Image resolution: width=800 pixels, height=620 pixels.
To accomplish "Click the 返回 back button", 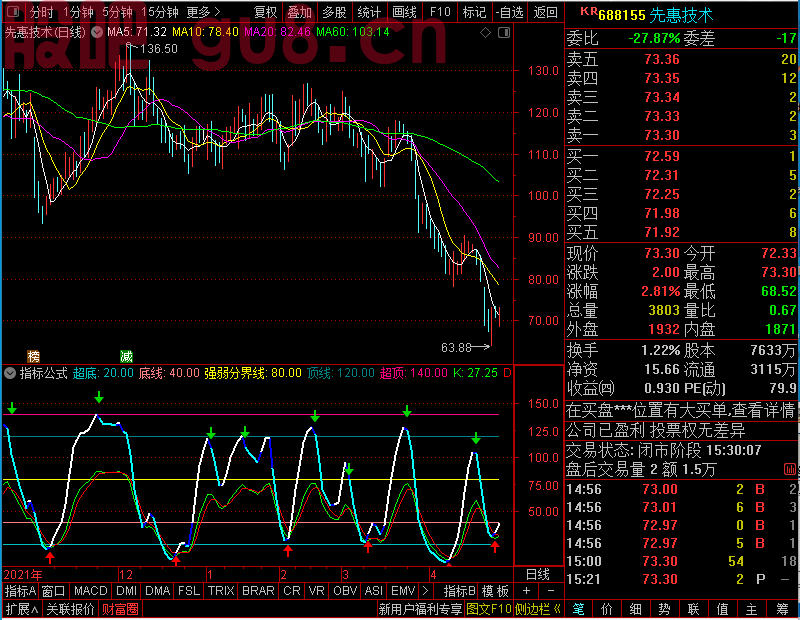I will [545, 12].
